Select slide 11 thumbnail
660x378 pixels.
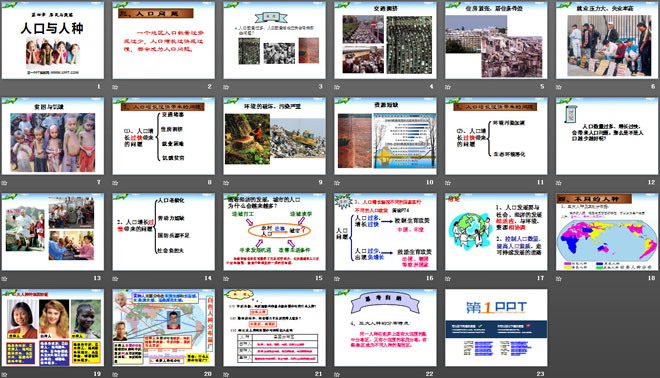[x=496, y=136]
